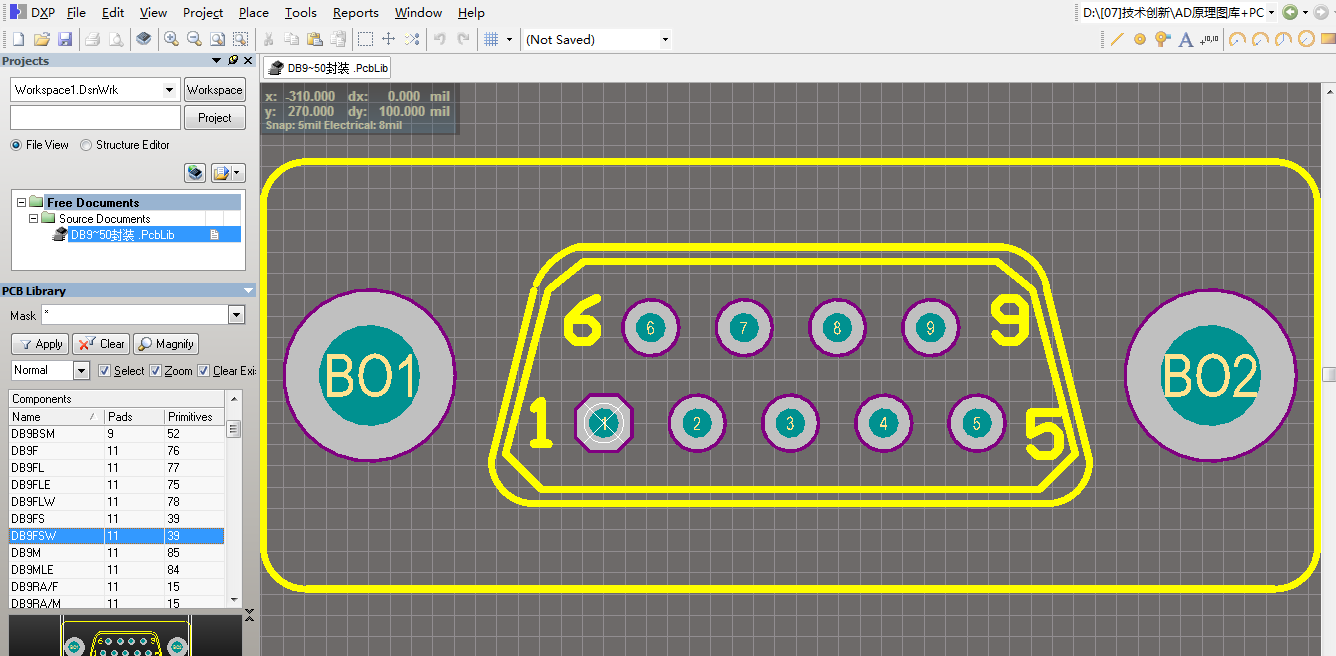1336x656 pixels.
Task: Click in the Mask filter input field
Action: [x=134, y=315]
